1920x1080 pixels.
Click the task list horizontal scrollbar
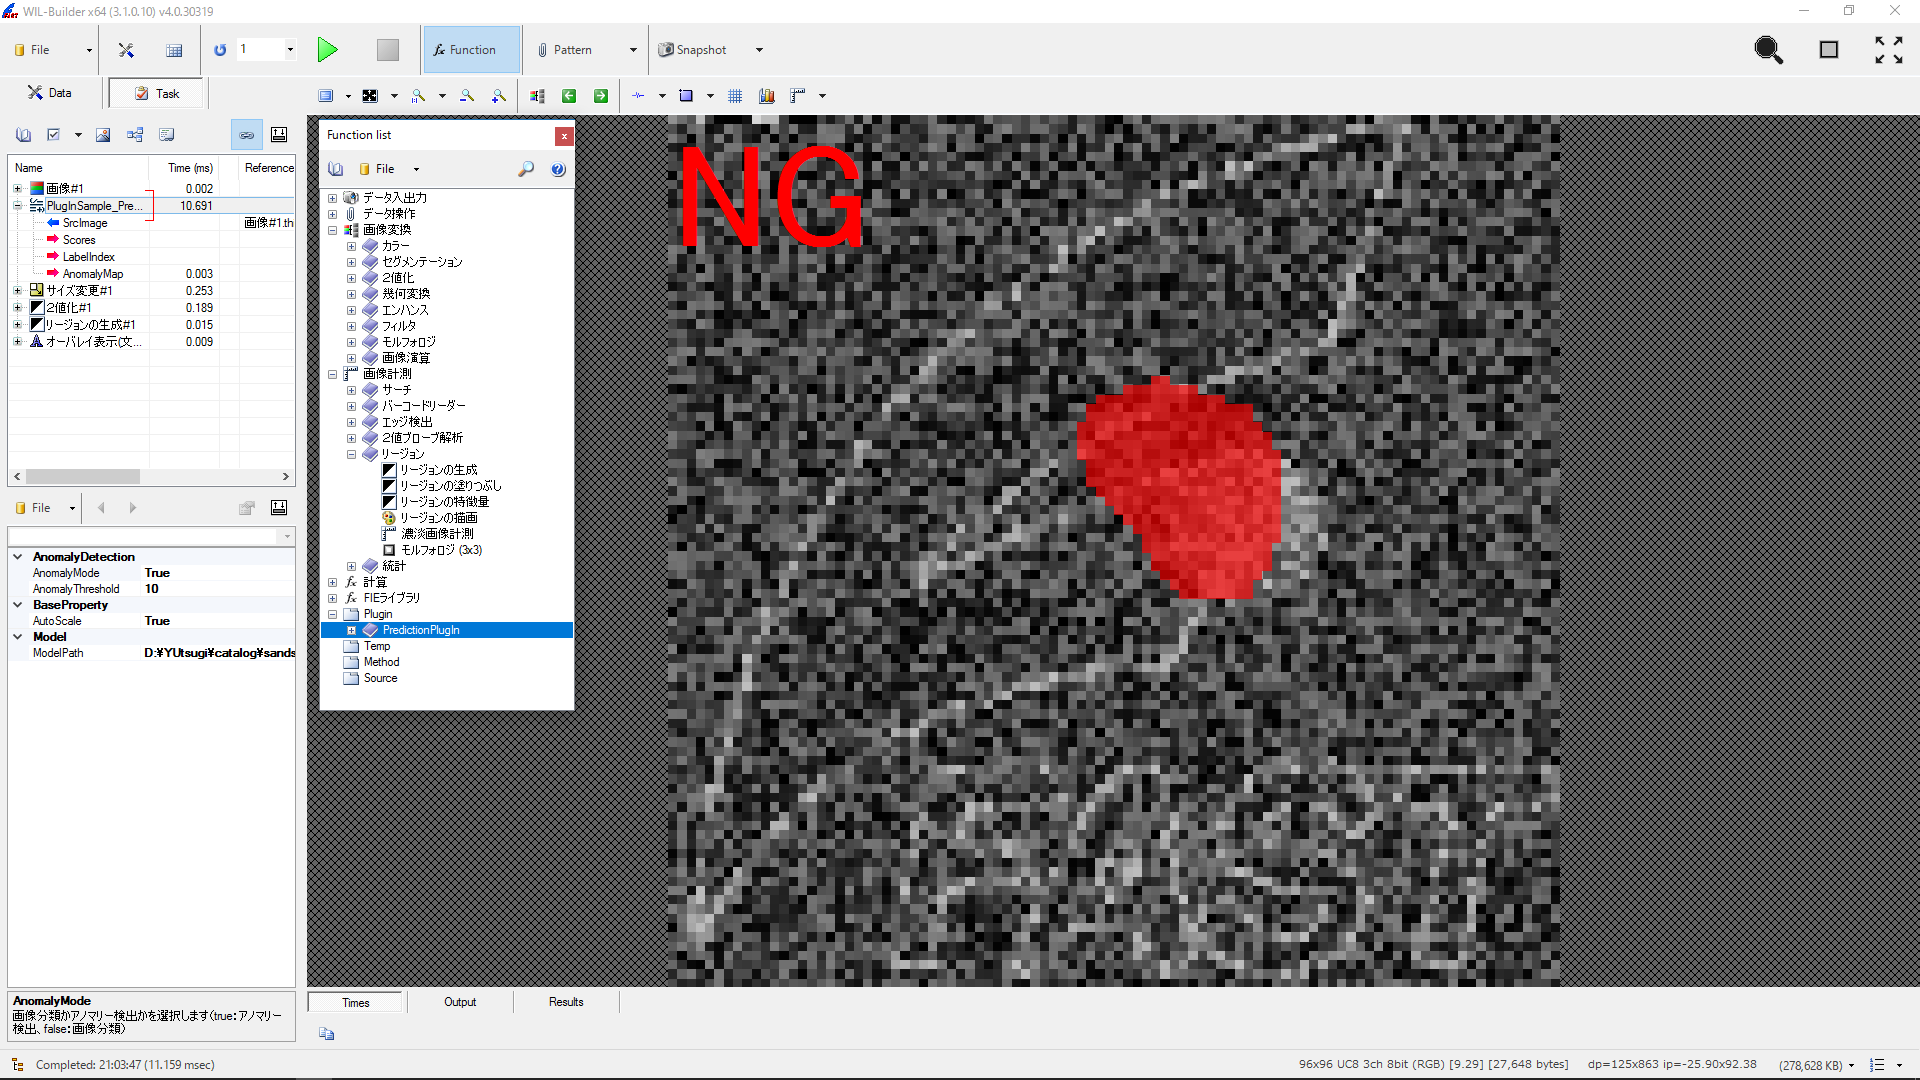[83, 477]
